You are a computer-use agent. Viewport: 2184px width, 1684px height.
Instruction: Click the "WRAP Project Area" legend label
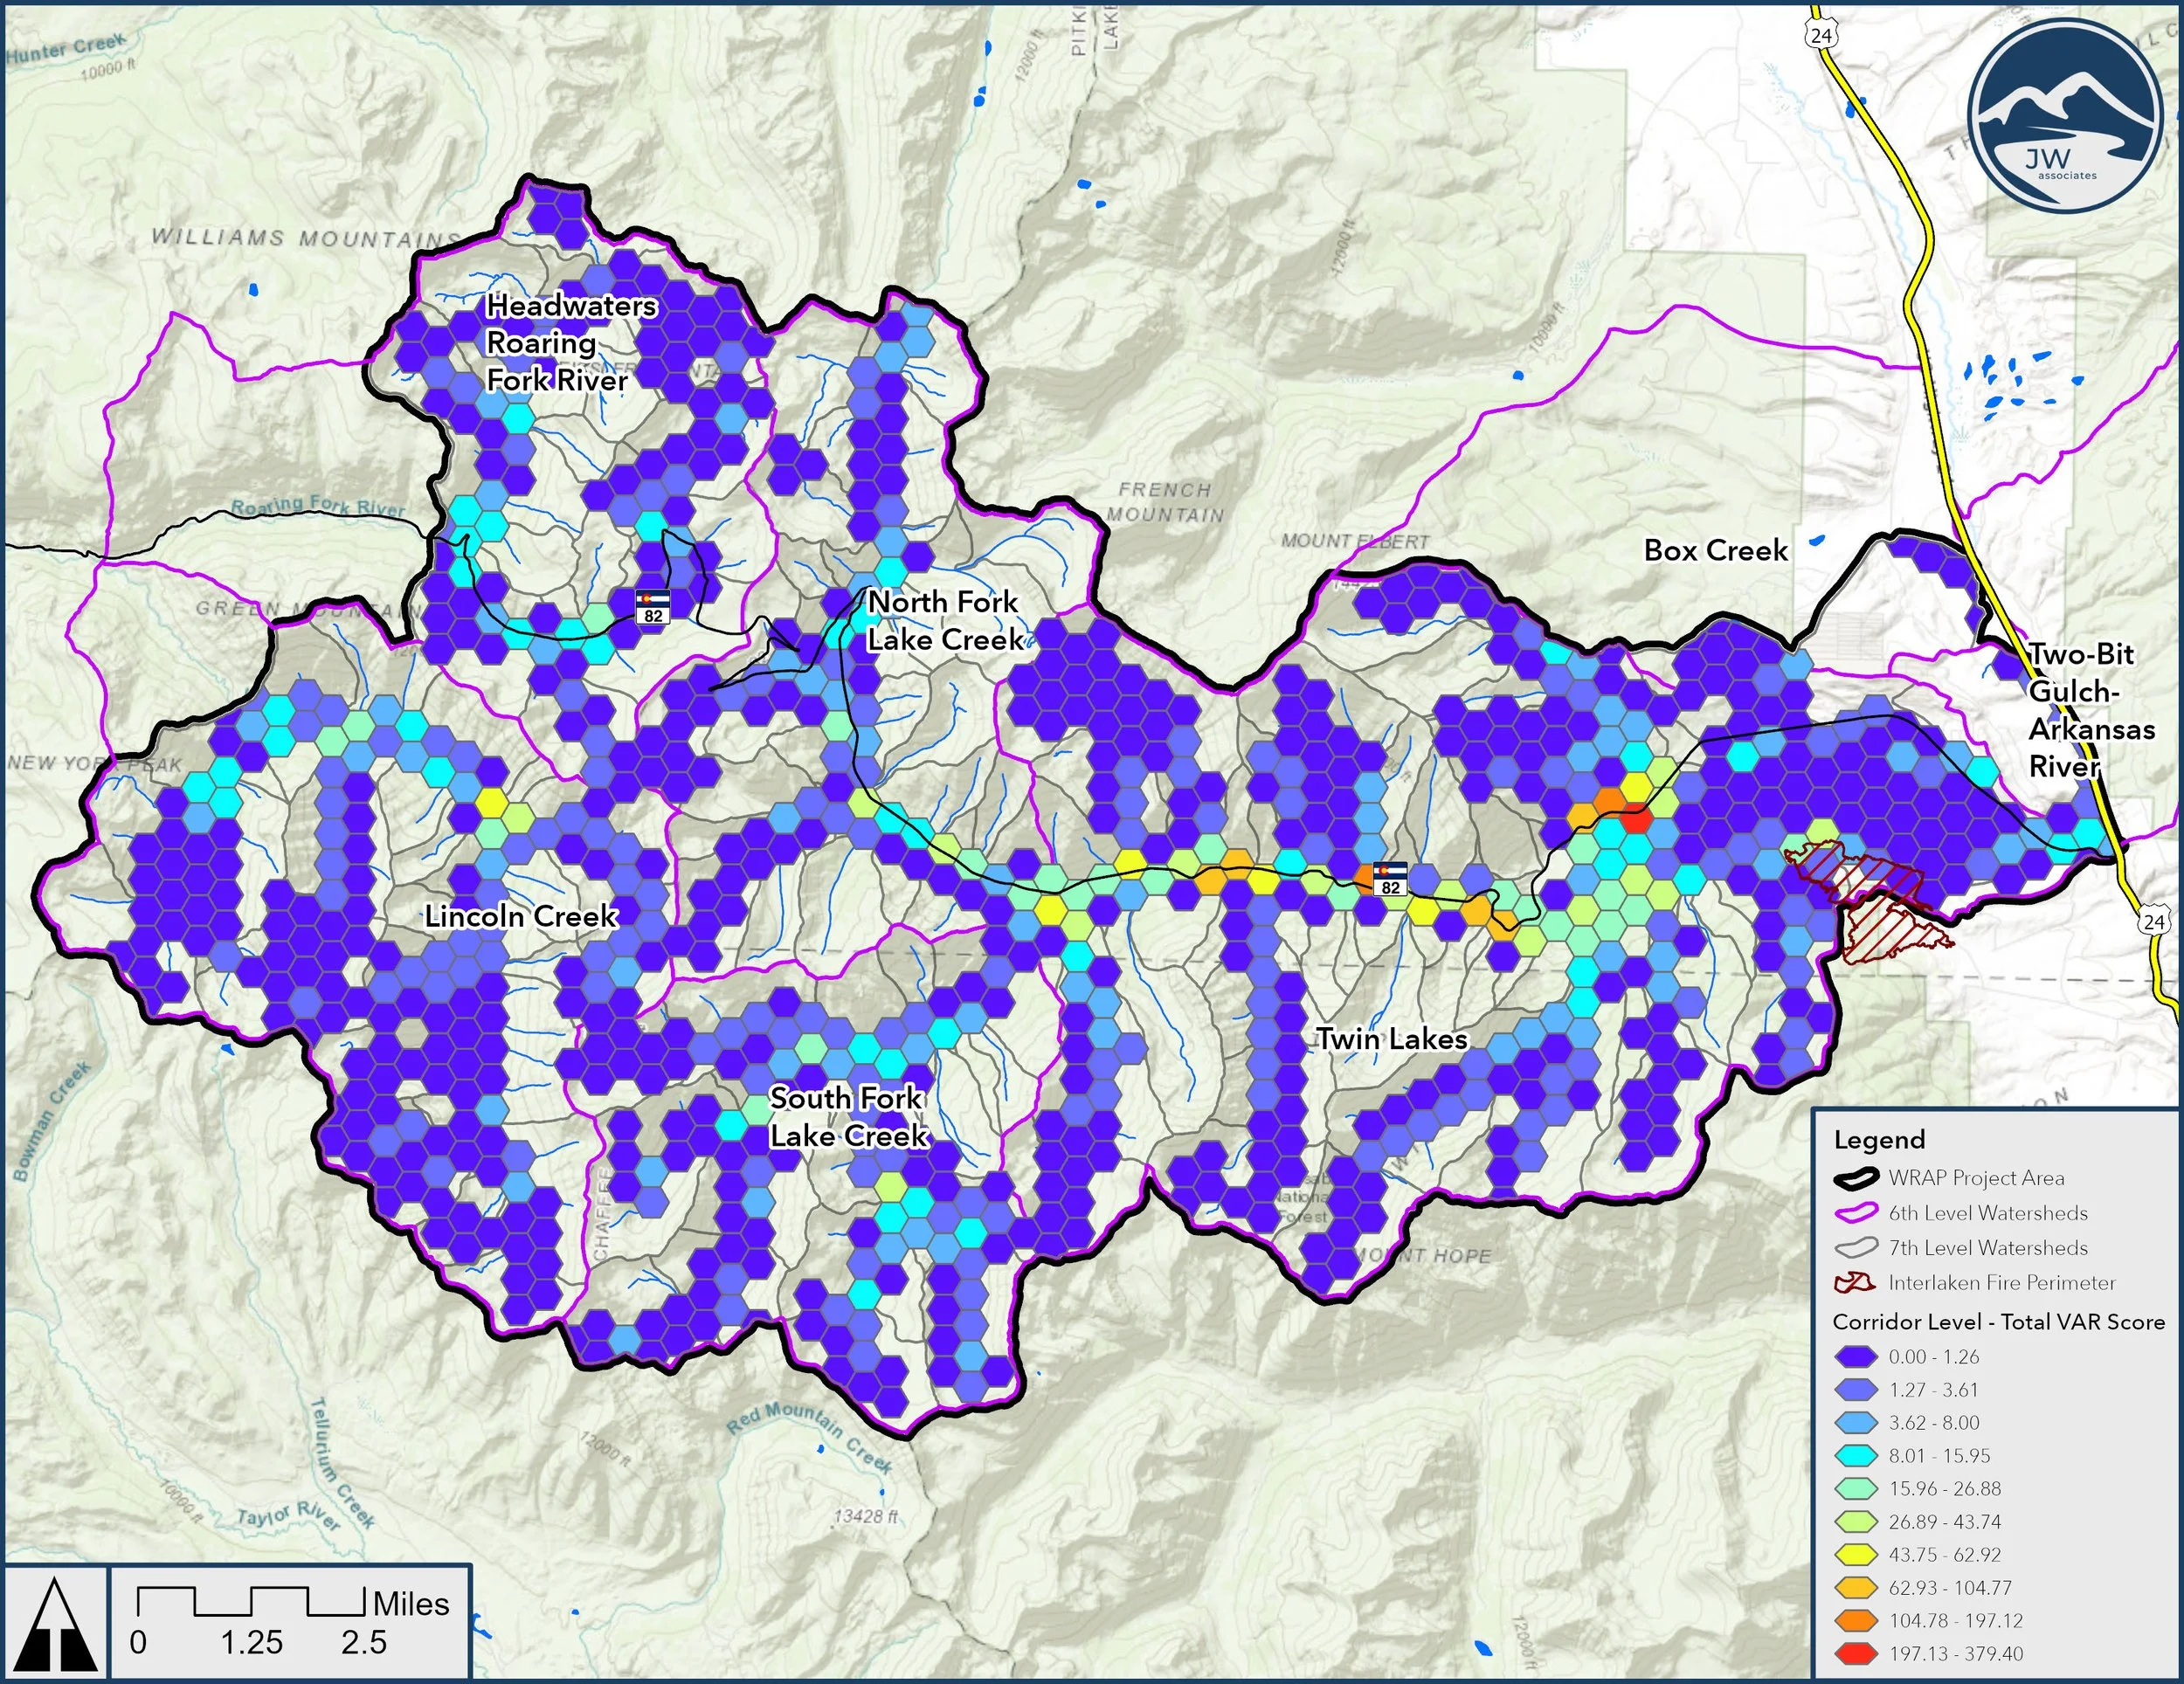click(x=1976, y=1178)
